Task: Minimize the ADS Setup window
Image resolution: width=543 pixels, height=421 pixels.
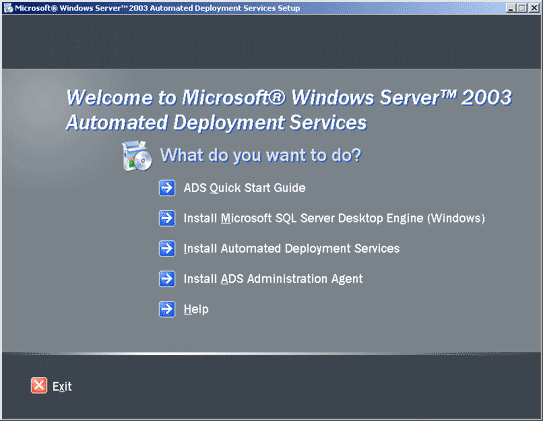Action: [511, 8]
